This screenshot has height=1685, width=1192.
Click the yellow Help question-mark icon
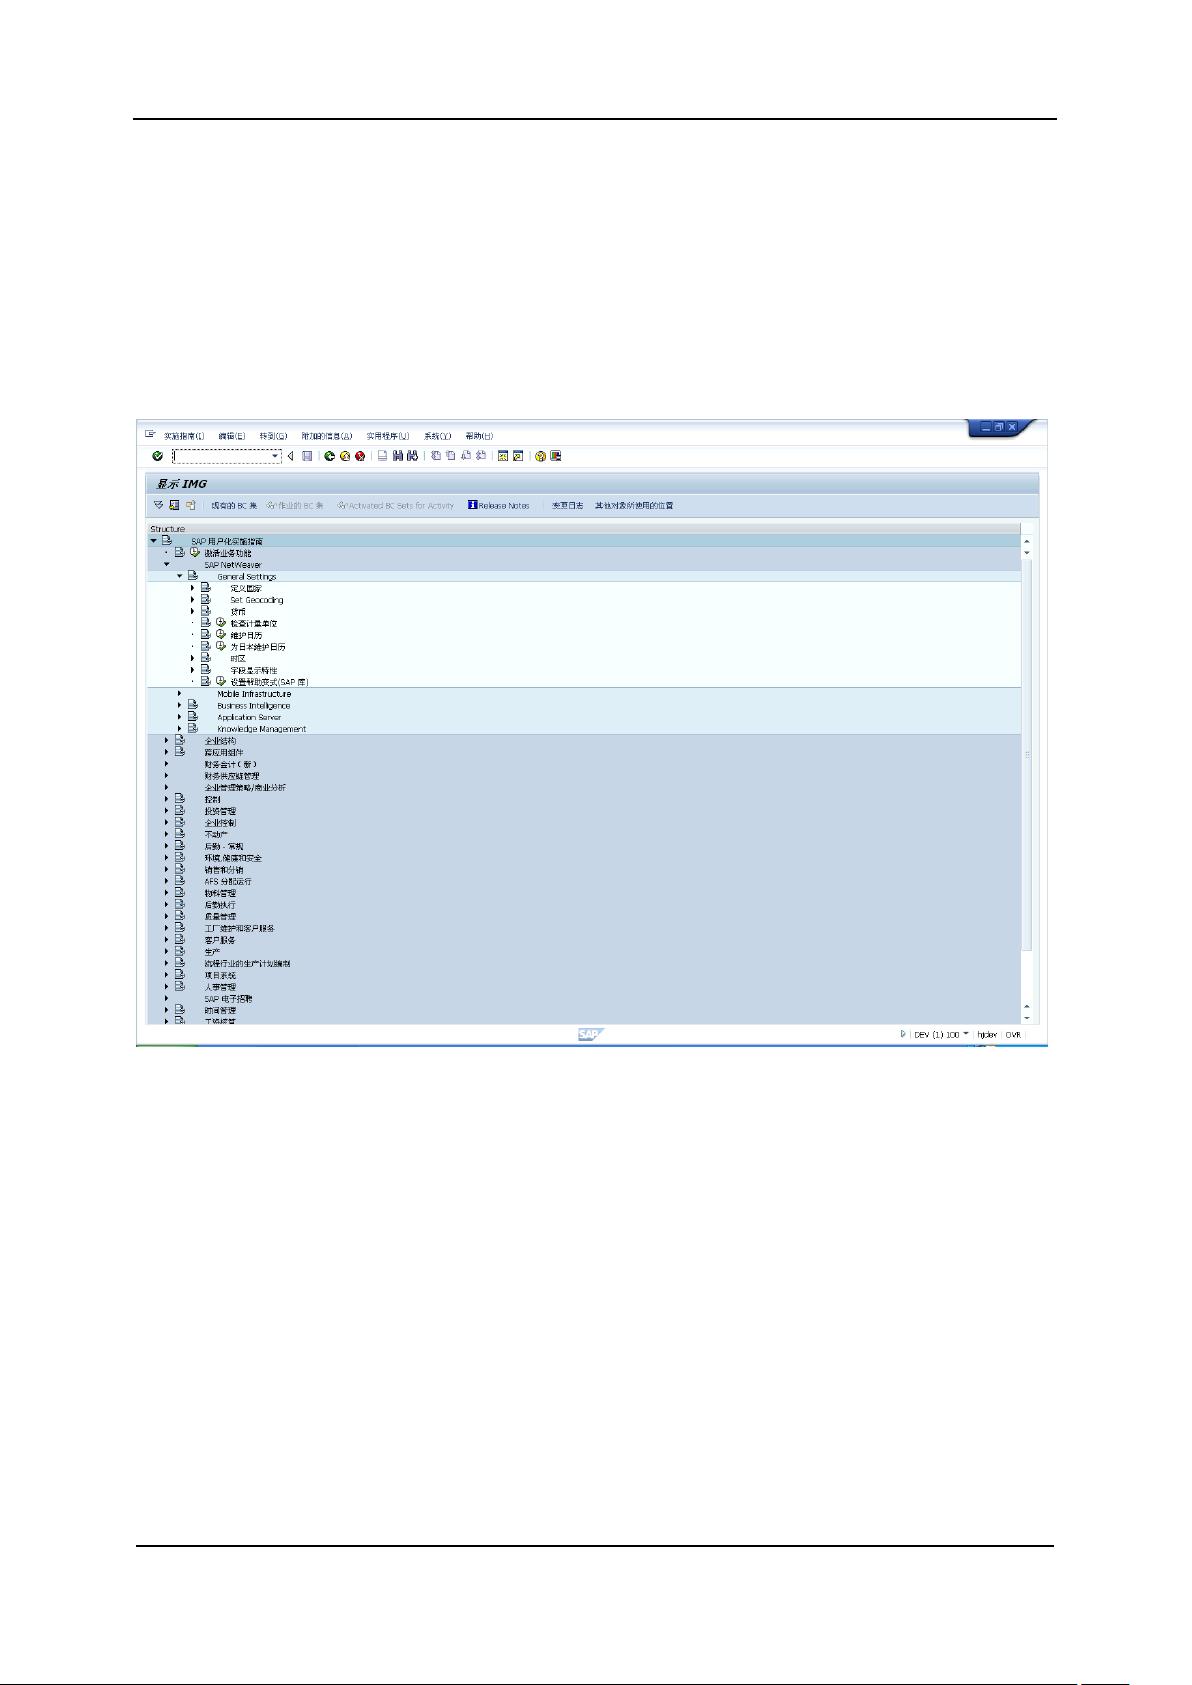(540, 456)
